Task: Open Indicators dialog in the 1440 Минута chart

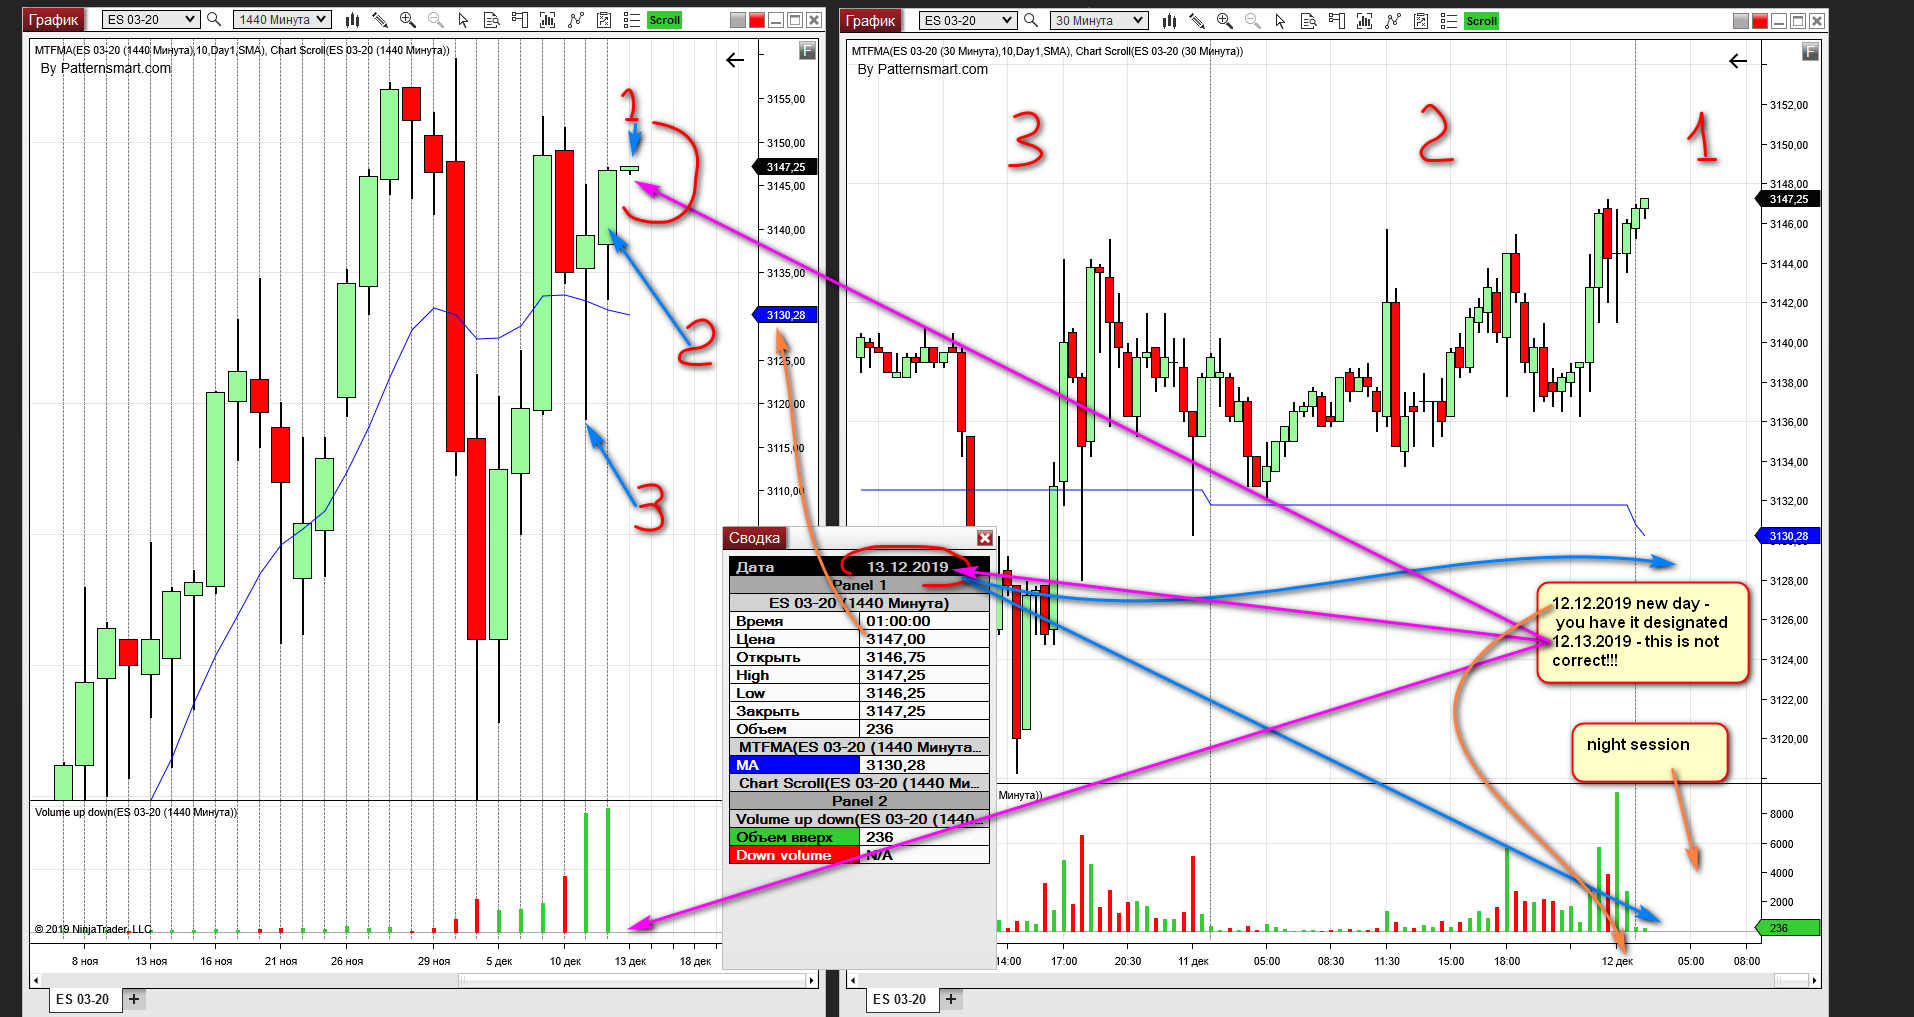Action: pyautogui.click(x=576, y=20)
